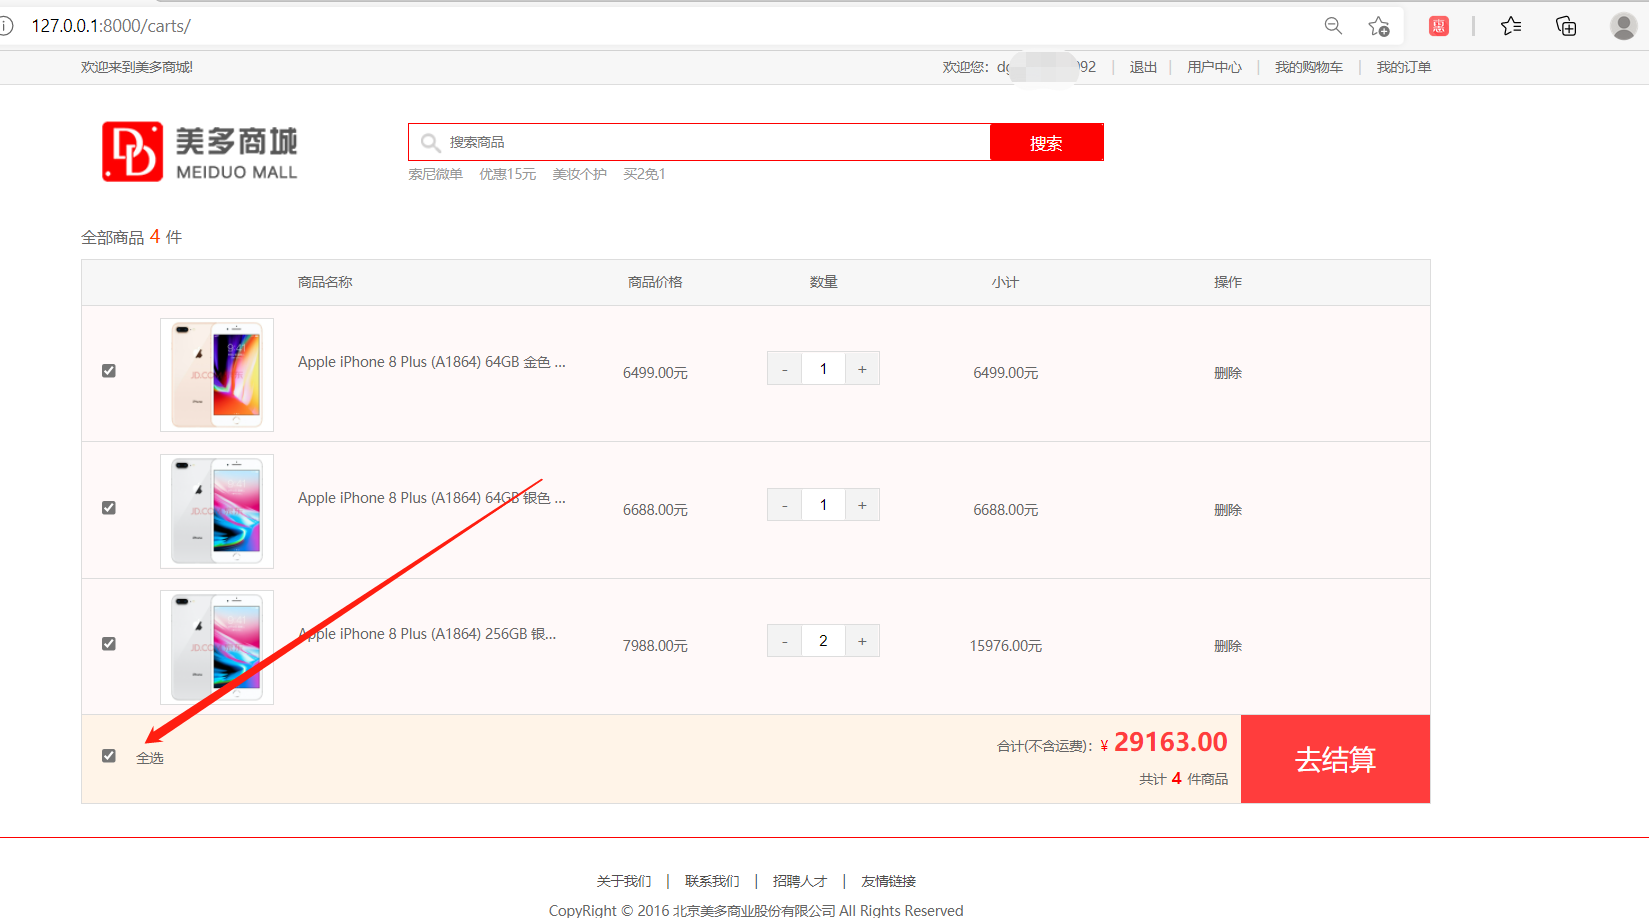Delete the 6499.00元 iPhone from cart
Image resolution: width=1649 pixels, height=918 pixels.
(1228, 373)
